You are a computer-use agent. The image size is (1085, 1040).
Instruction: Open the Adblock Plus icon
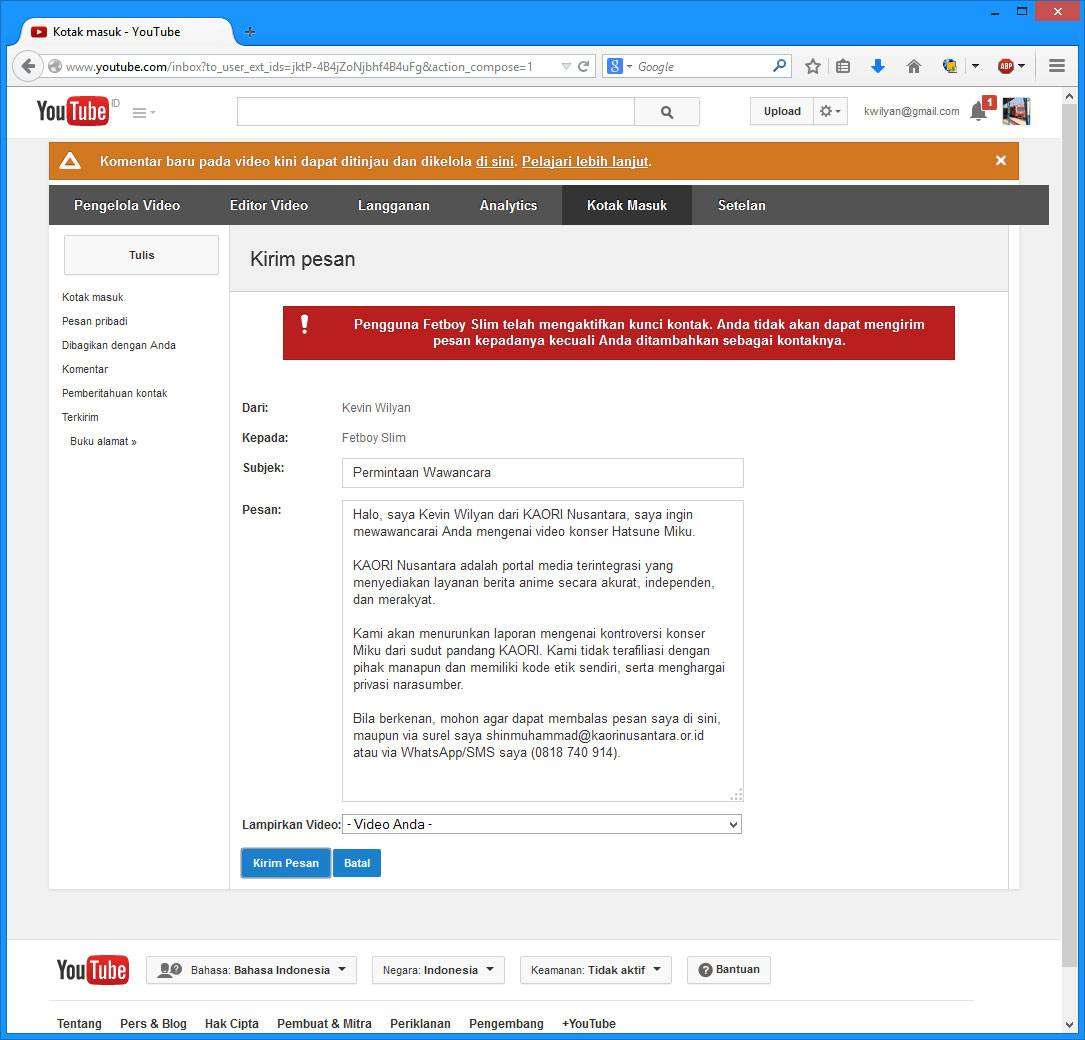coord(1006,66)
